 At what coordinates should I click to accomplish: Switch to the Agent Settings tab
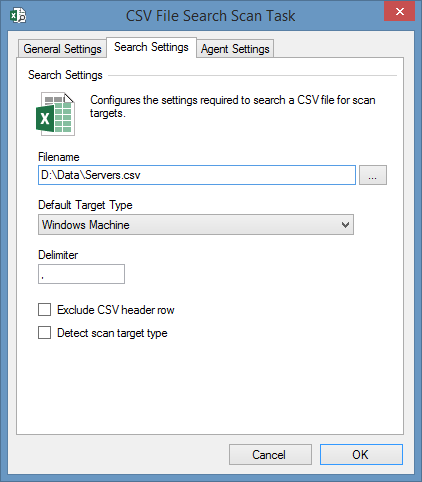click(x=235, y=49)
